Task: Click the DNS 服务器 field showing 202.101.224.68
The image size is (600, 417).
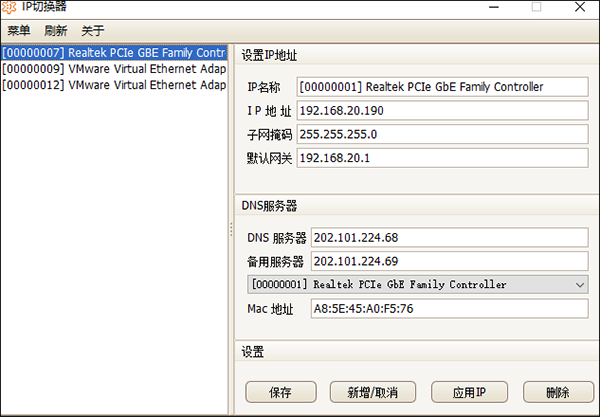Action: 448,238
